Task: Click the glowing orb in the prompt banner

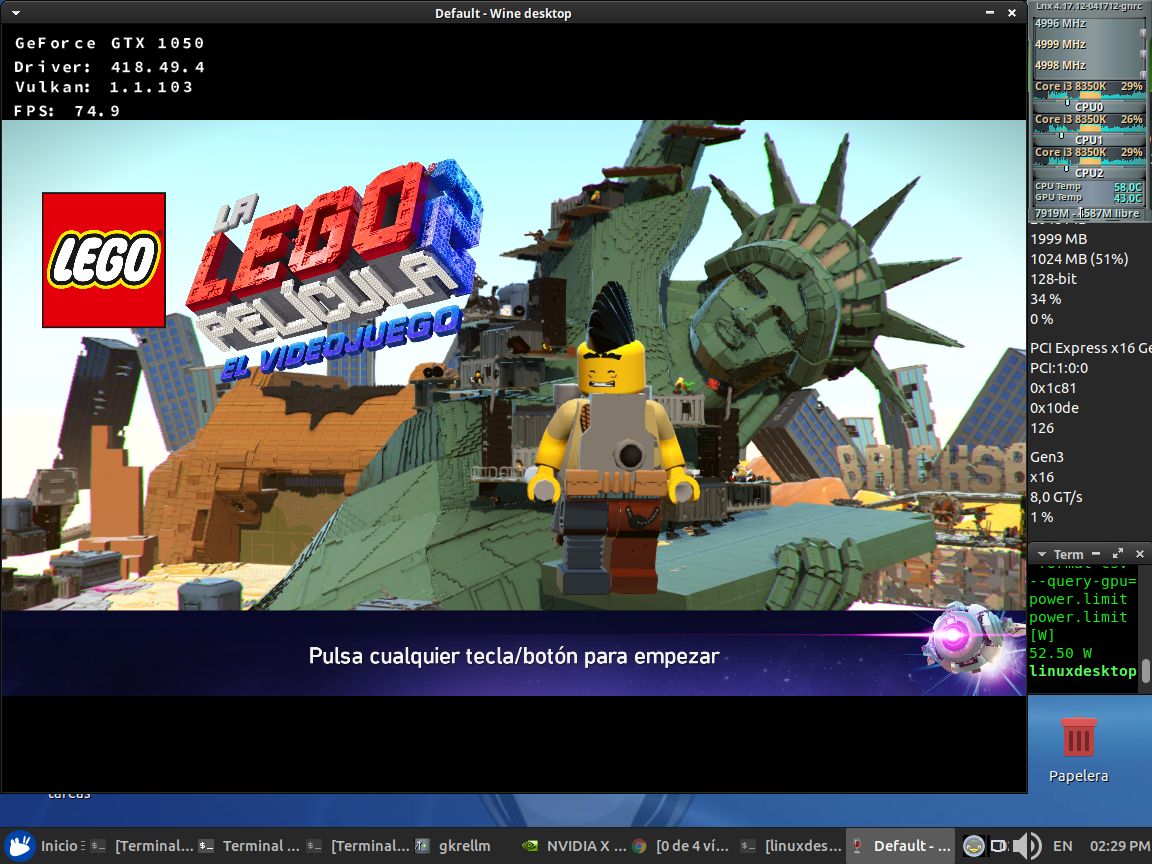Action: click(955, 636)
